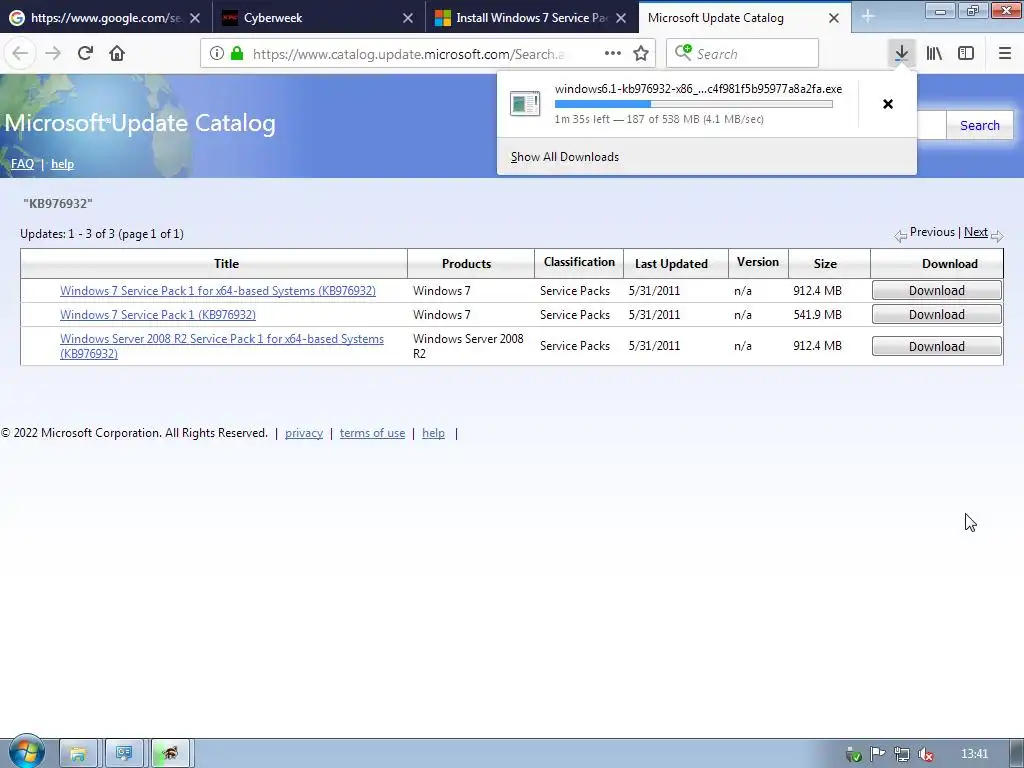Show All Downloads in the panel
Screen dimensions: 1024x768
pyautogui.click(x=565, y=157)
